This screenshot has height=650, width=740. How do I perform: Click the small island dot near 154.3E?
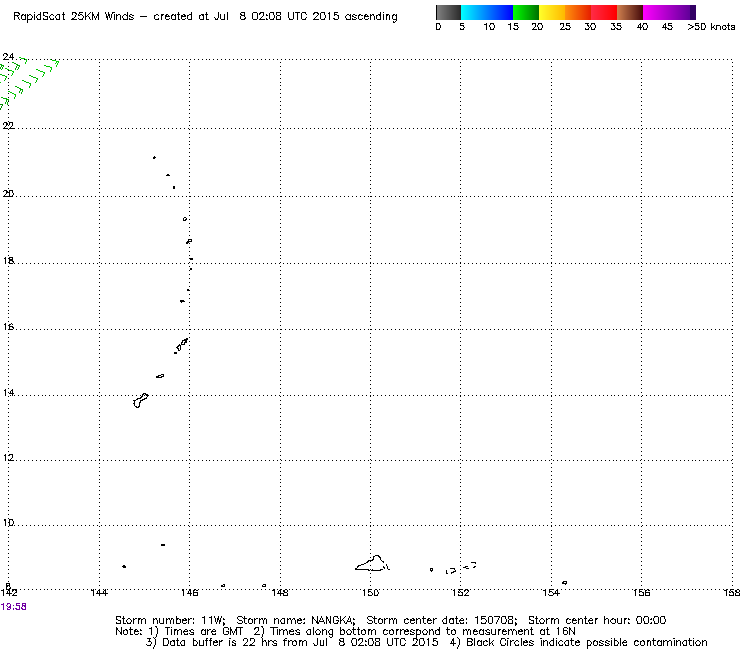564,583
